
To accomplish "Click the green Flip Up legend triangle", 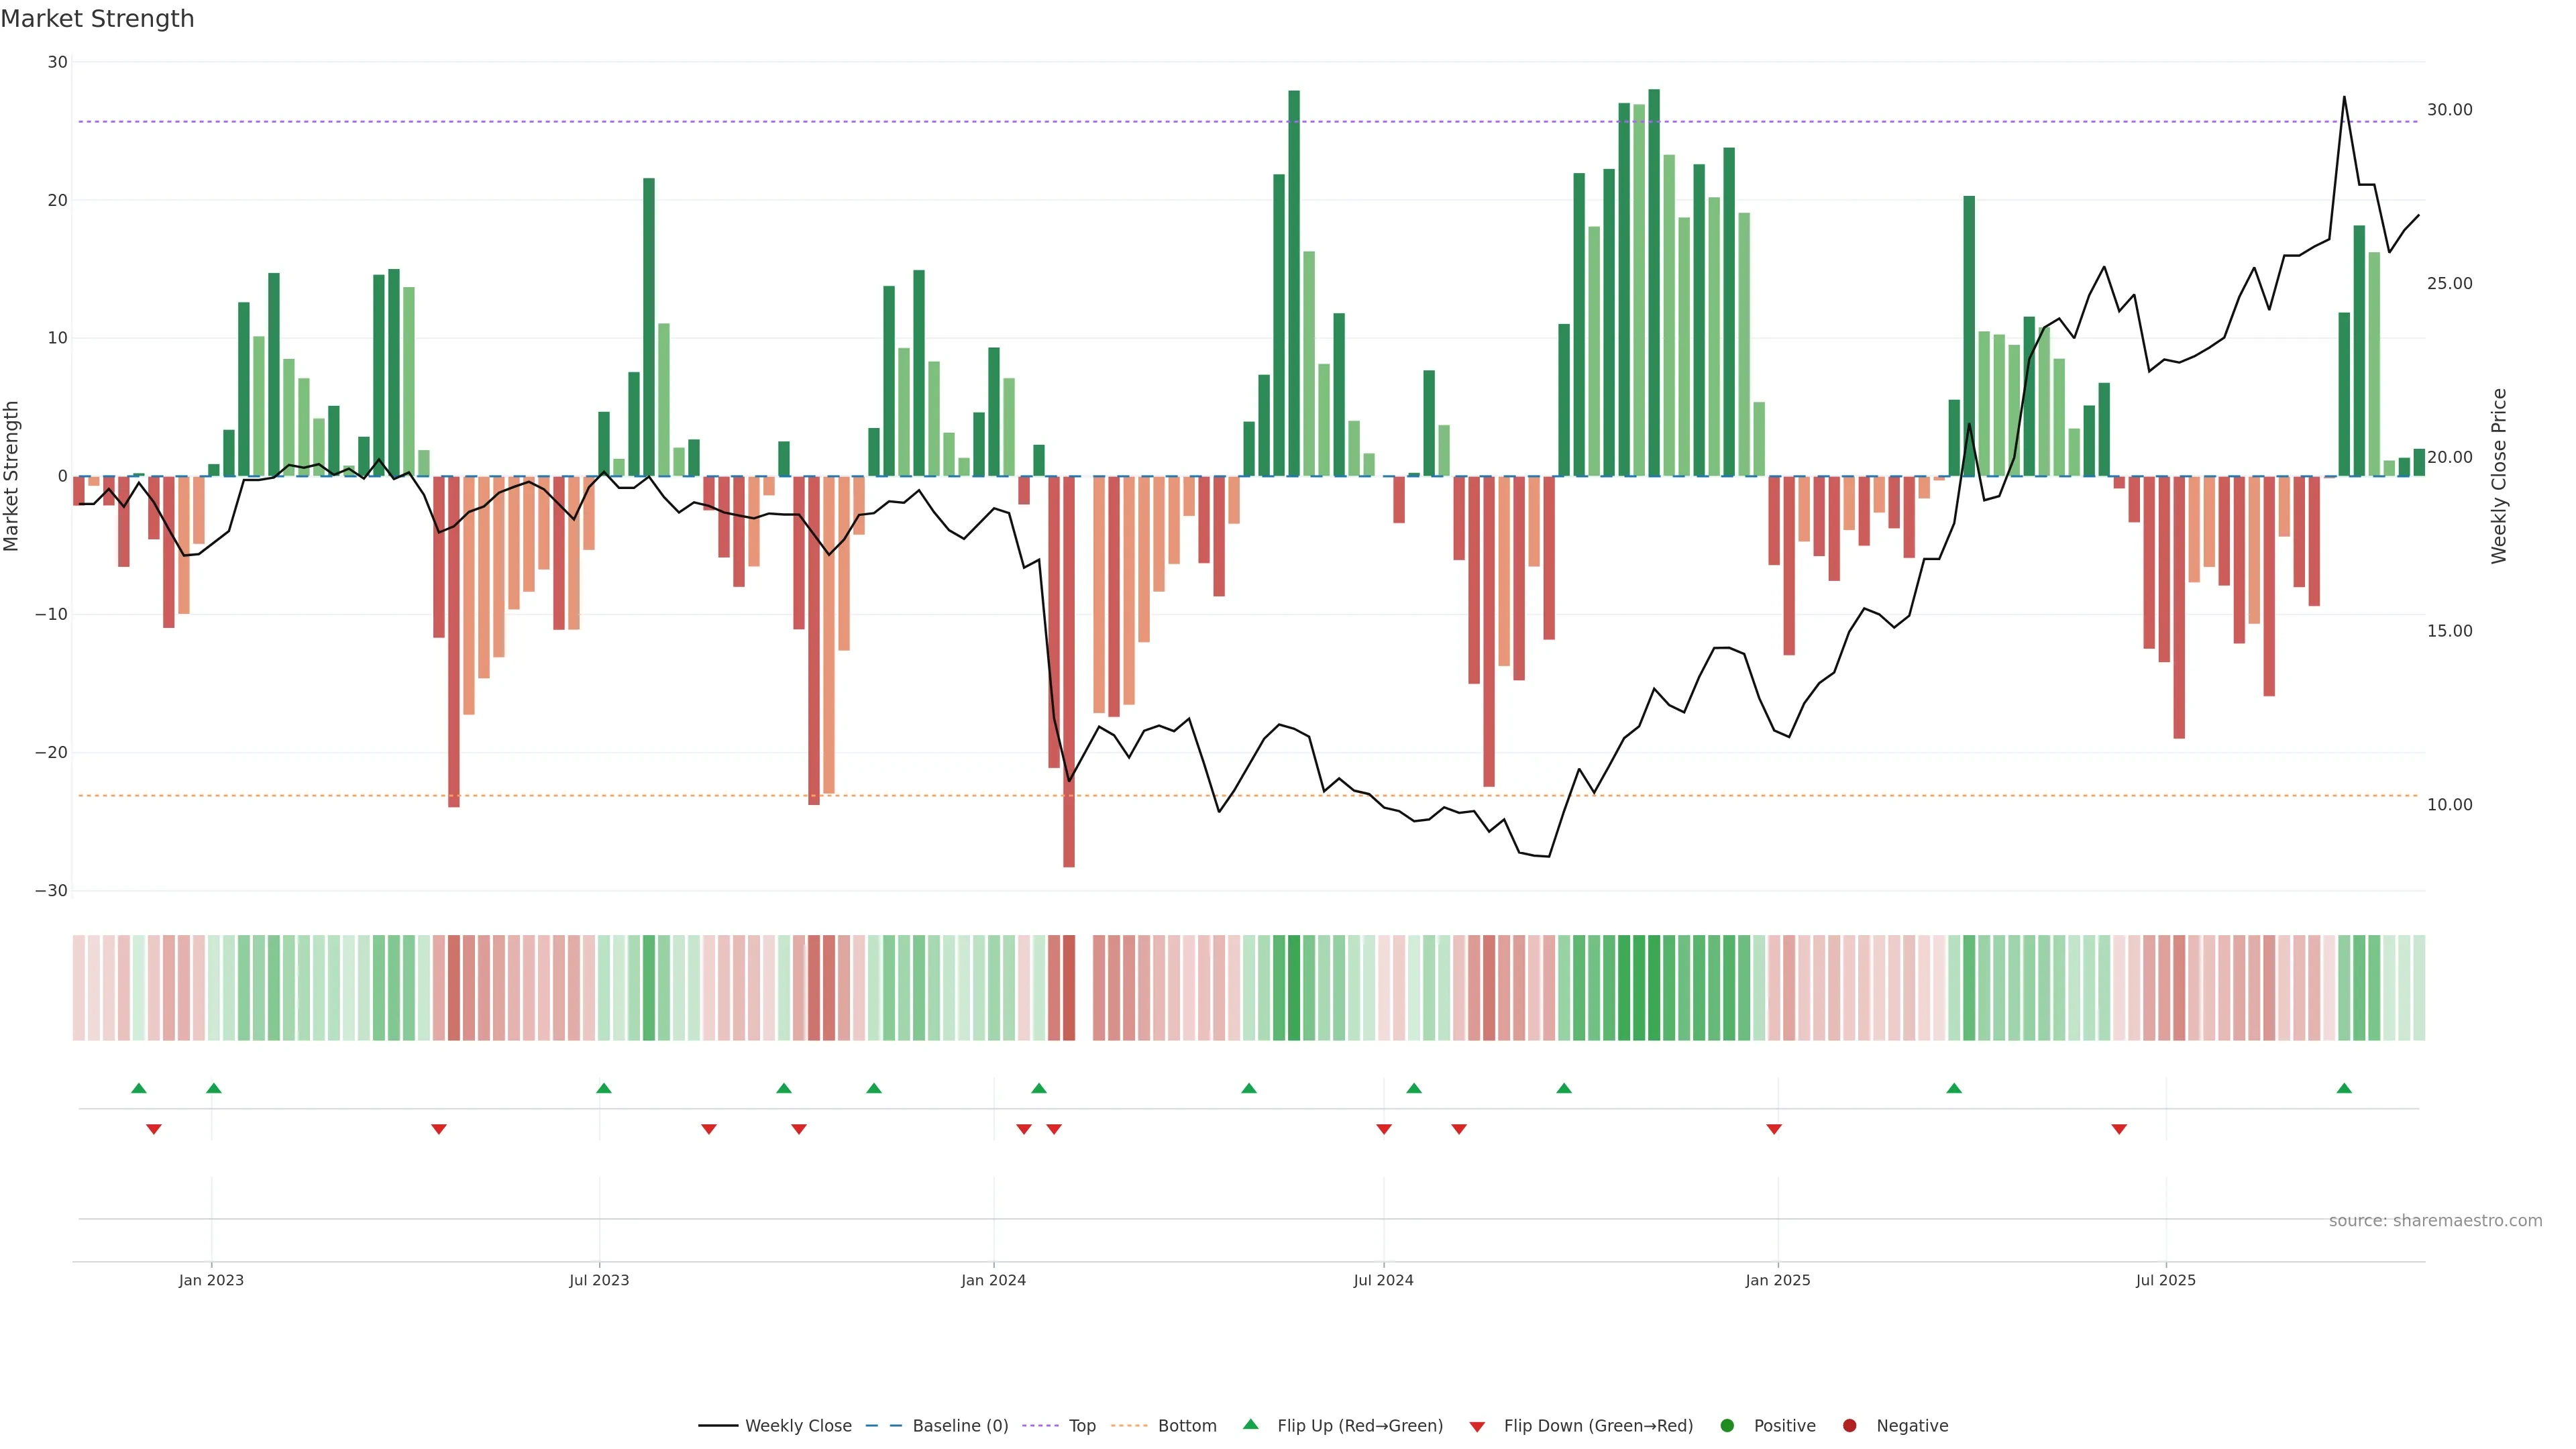I will click(1250, 1424).
